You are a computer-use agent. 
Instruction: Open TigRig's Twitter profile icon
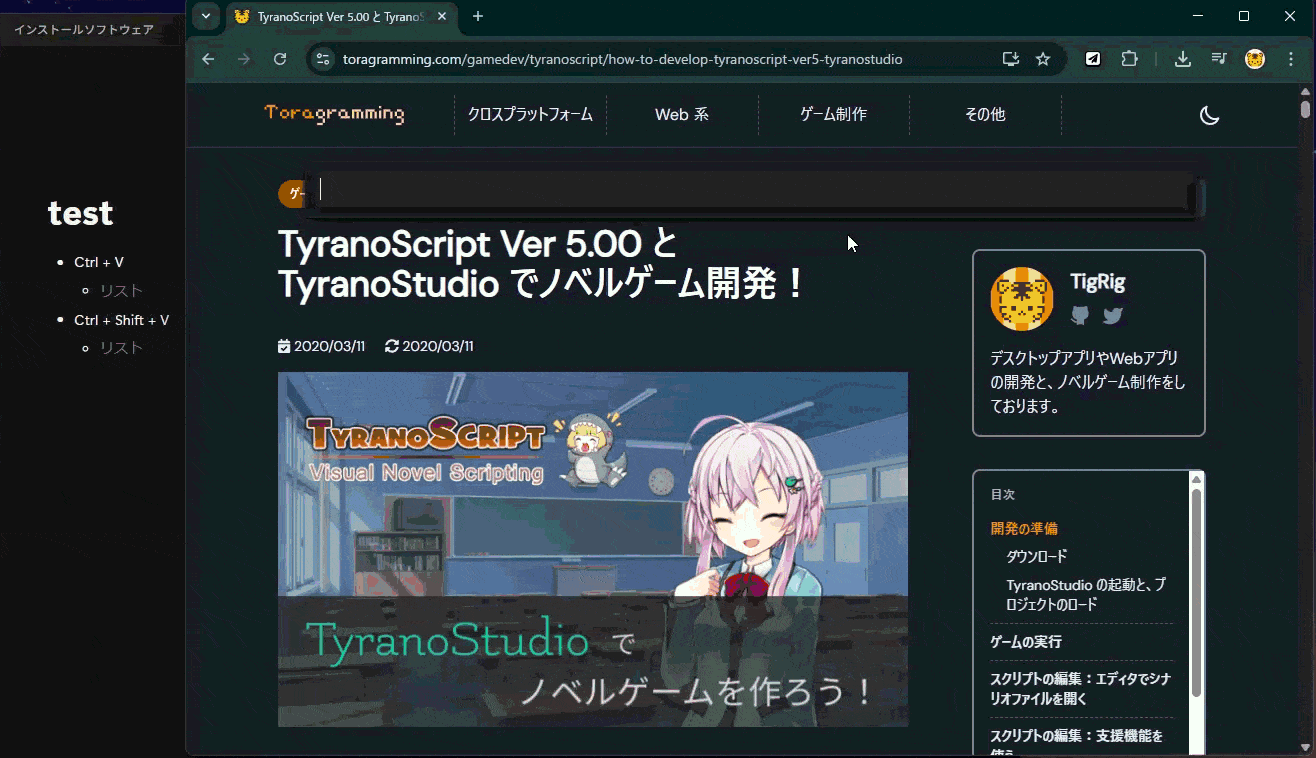click(x=1113, y=316)
